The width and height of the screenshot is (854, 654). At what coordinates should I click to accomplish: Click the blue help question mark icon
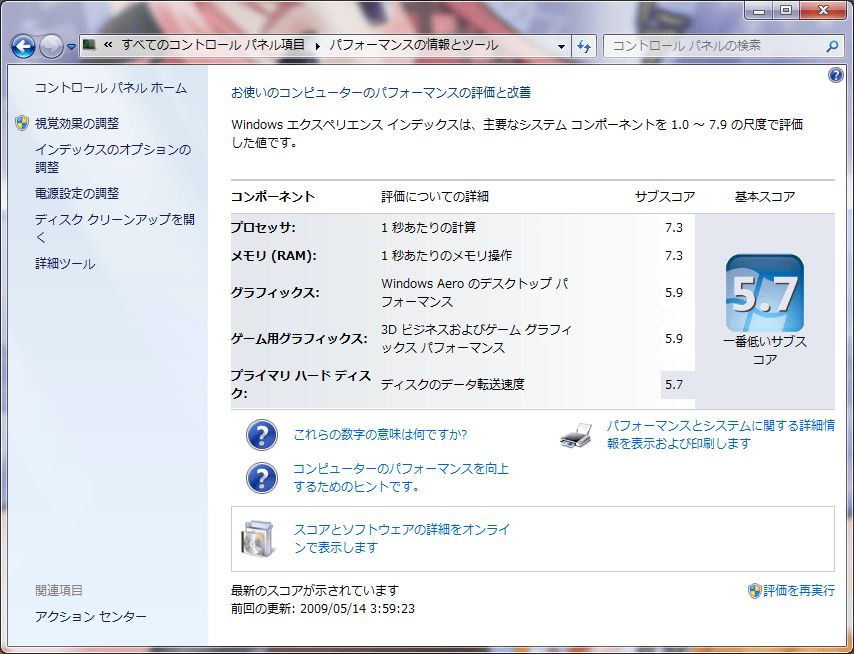coord(836,76)
